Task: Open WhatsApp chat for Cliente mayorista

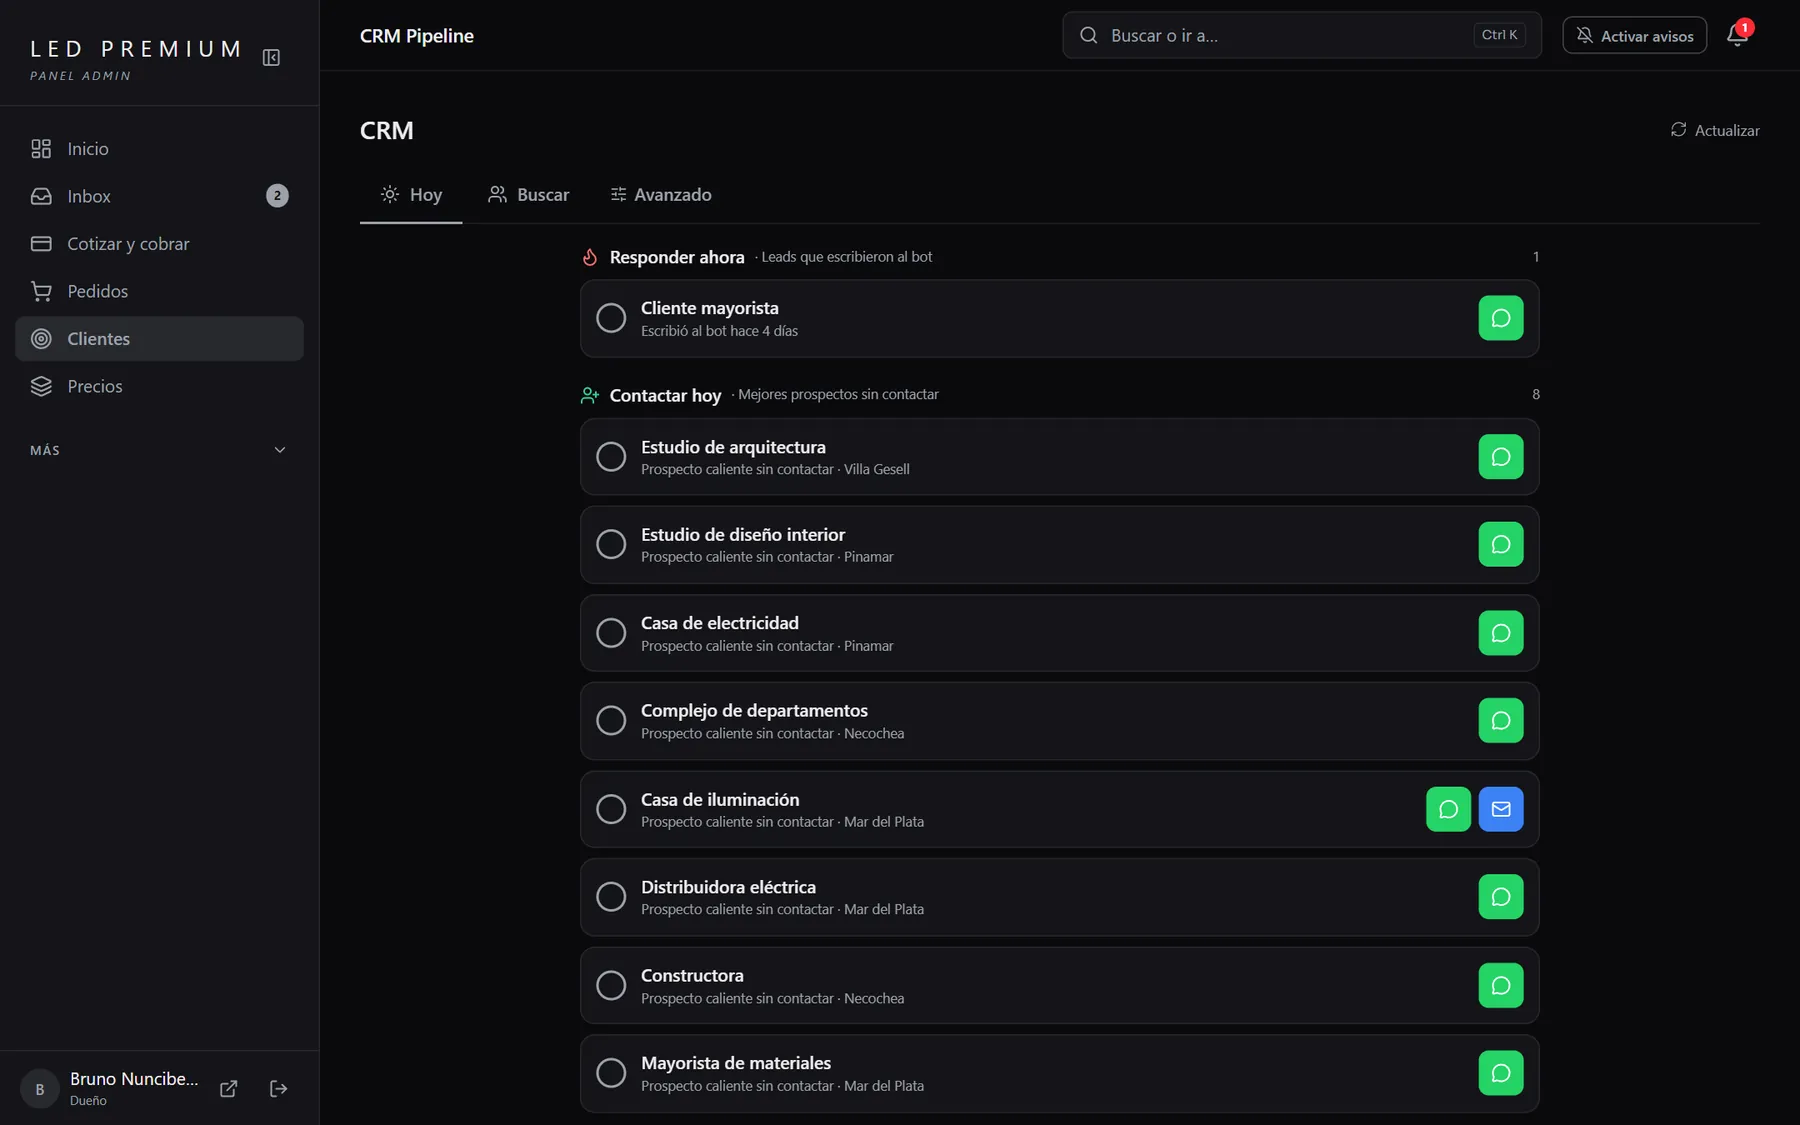Action: [x=1500, y=318]
